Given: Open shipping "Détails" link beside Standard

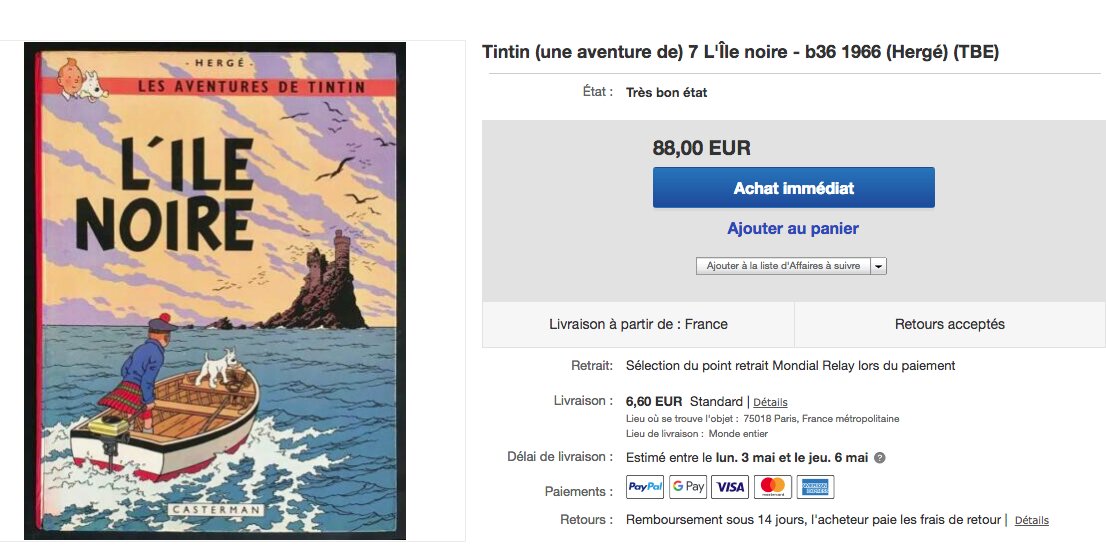Looking at the screenshot, I should pos(770,402).
